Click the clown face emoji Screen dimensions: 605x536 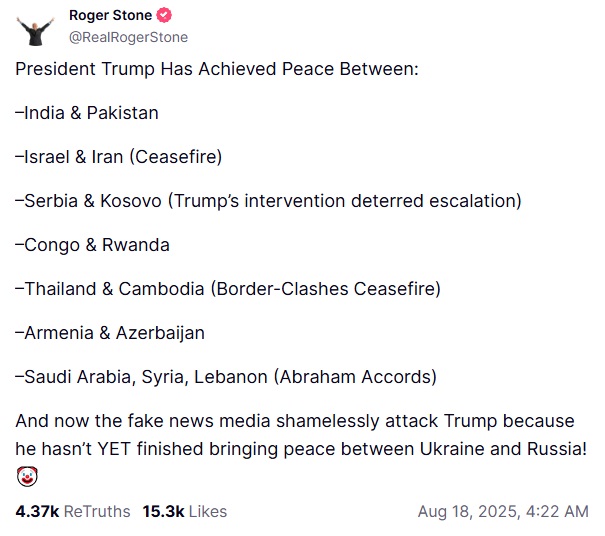click(26, 477)
